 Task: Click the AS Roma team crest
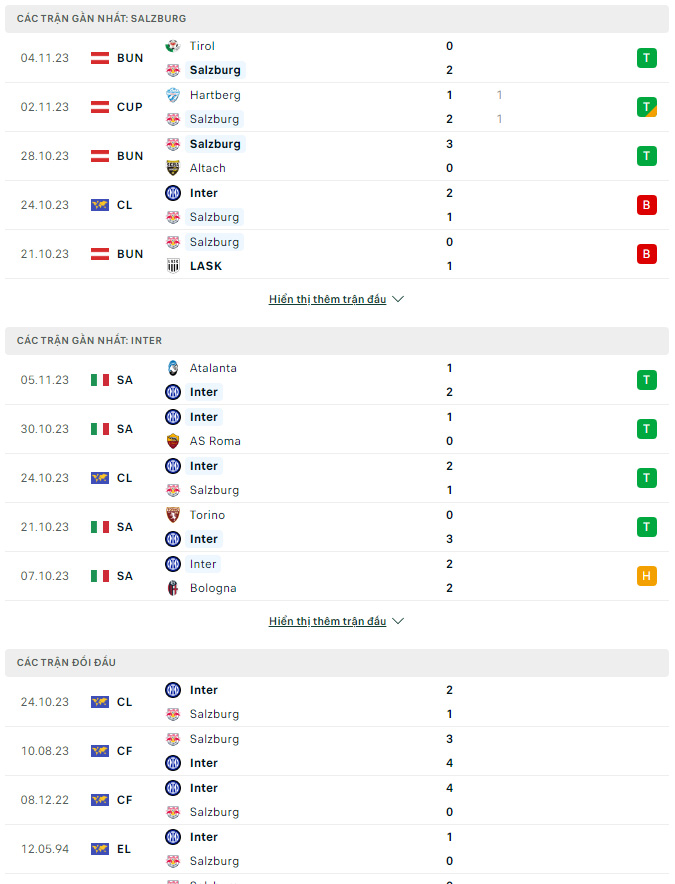coord(173,441)
